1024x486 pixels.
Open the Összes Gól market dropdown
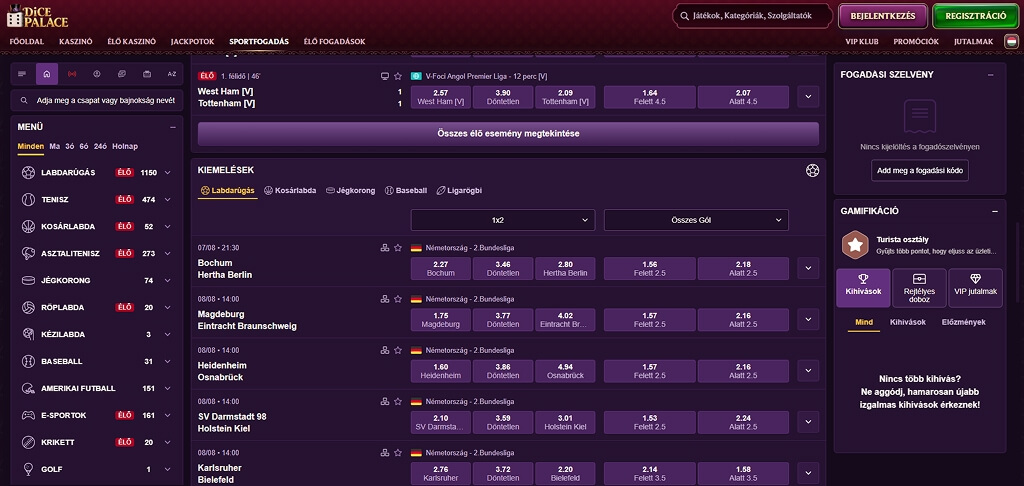[696, 220]
